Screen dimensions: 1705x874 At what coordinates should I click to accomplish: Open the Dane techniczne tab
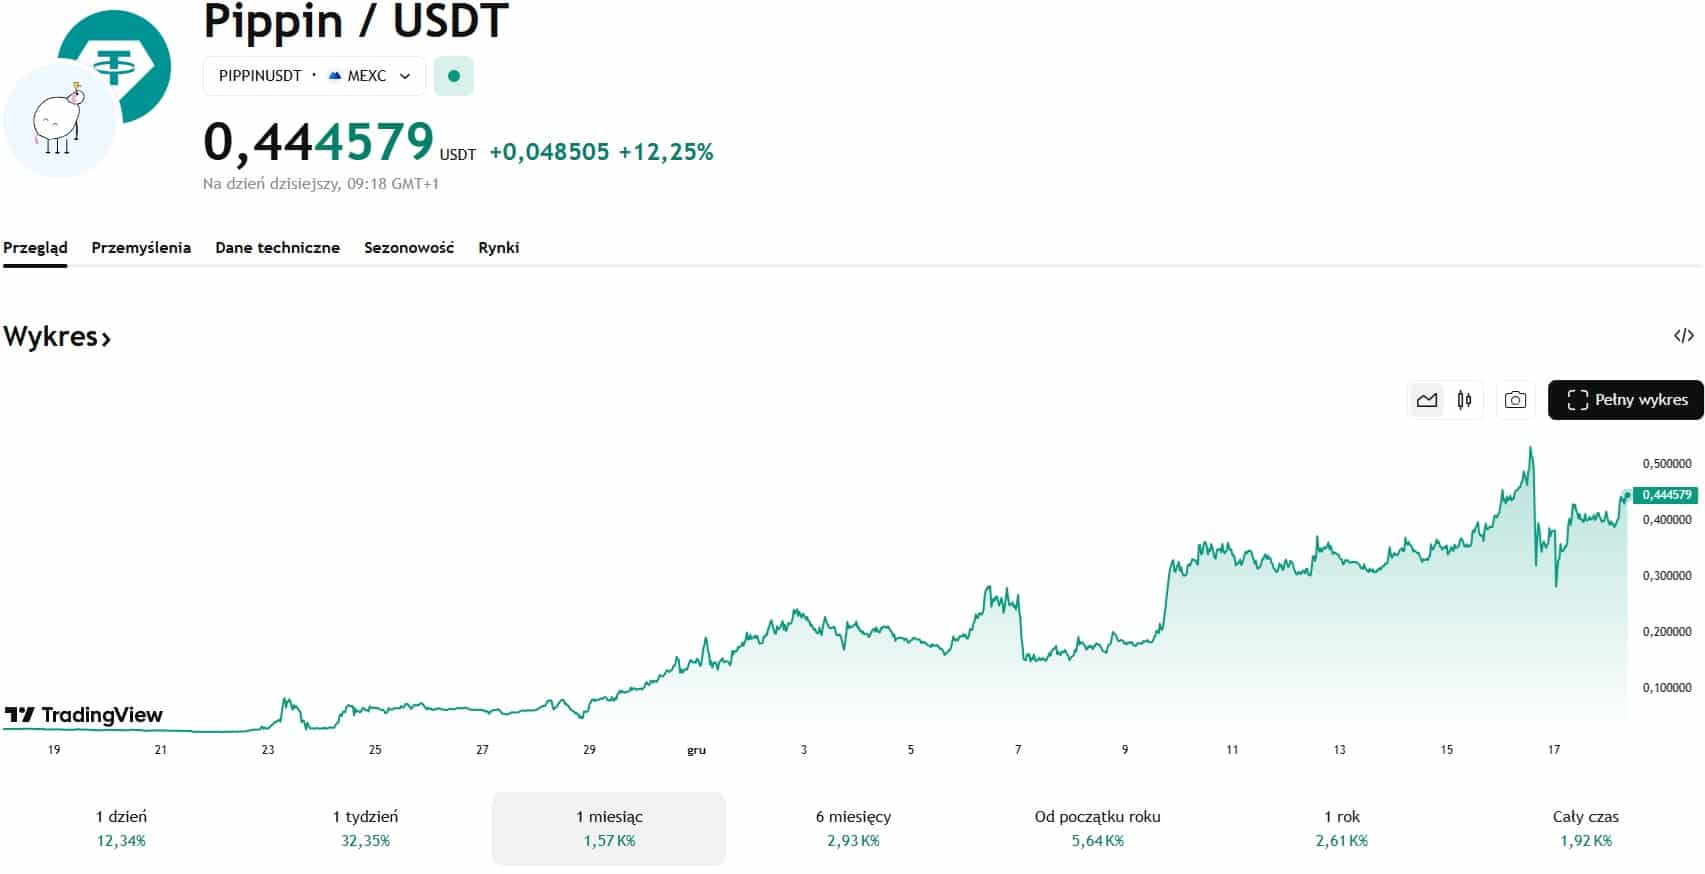coord(277,248)
